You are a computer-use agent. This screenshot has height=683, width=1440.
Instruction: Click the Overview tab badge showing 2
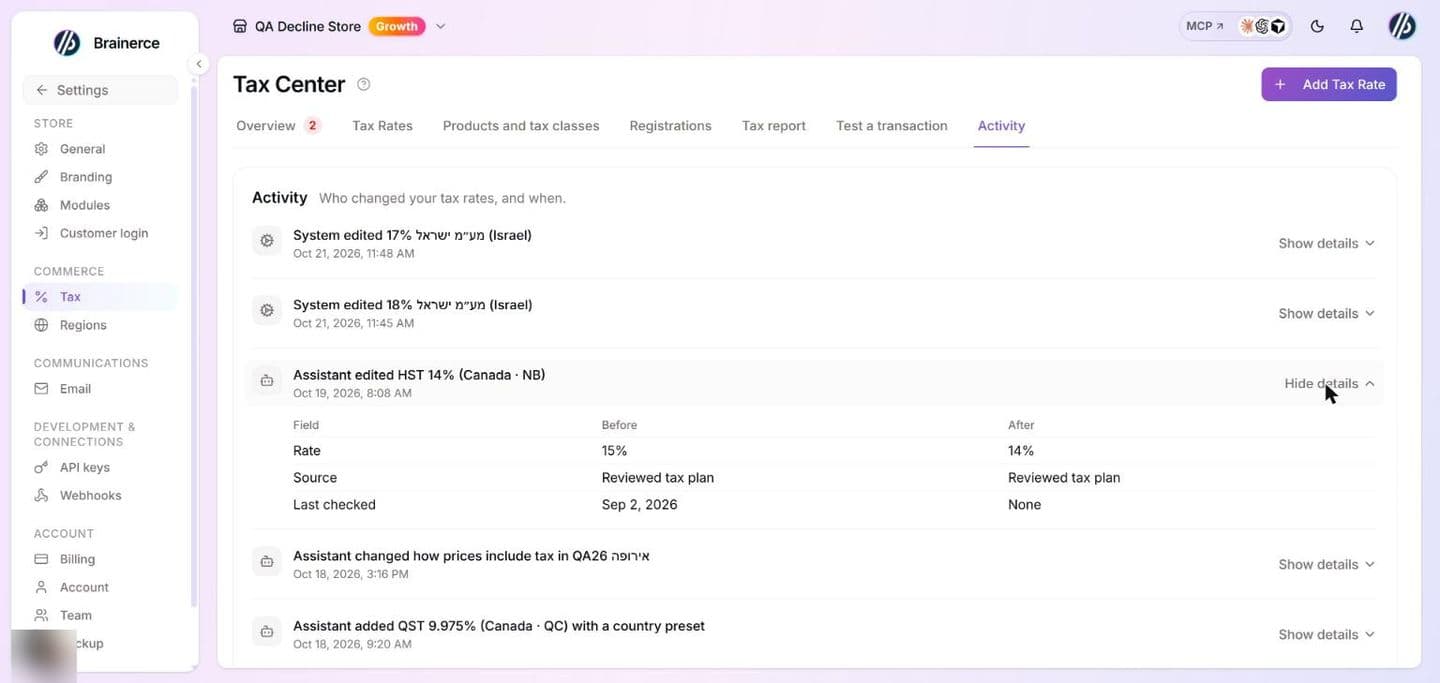(313, 126)
